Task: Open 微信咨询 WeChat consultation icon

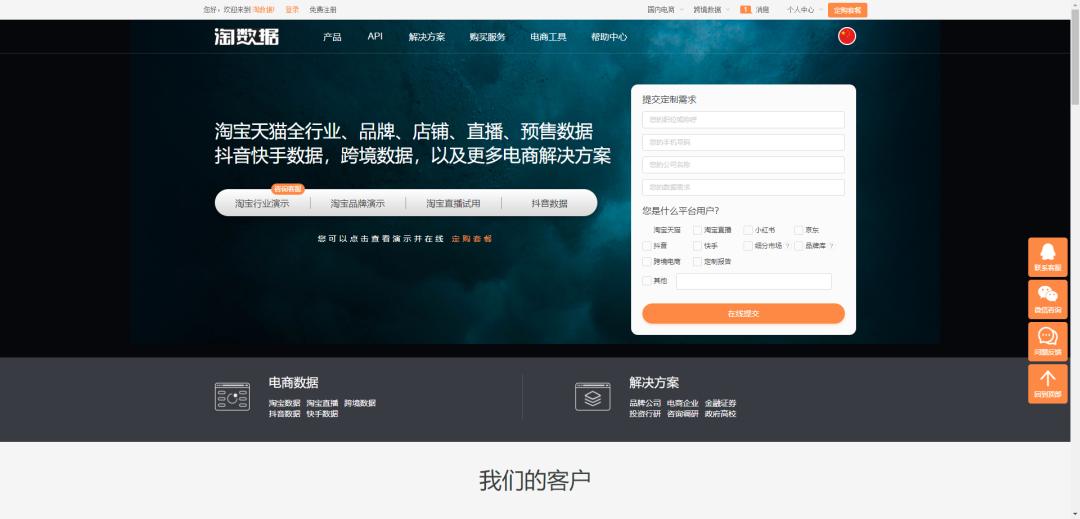Action: tap(1048, 299)
